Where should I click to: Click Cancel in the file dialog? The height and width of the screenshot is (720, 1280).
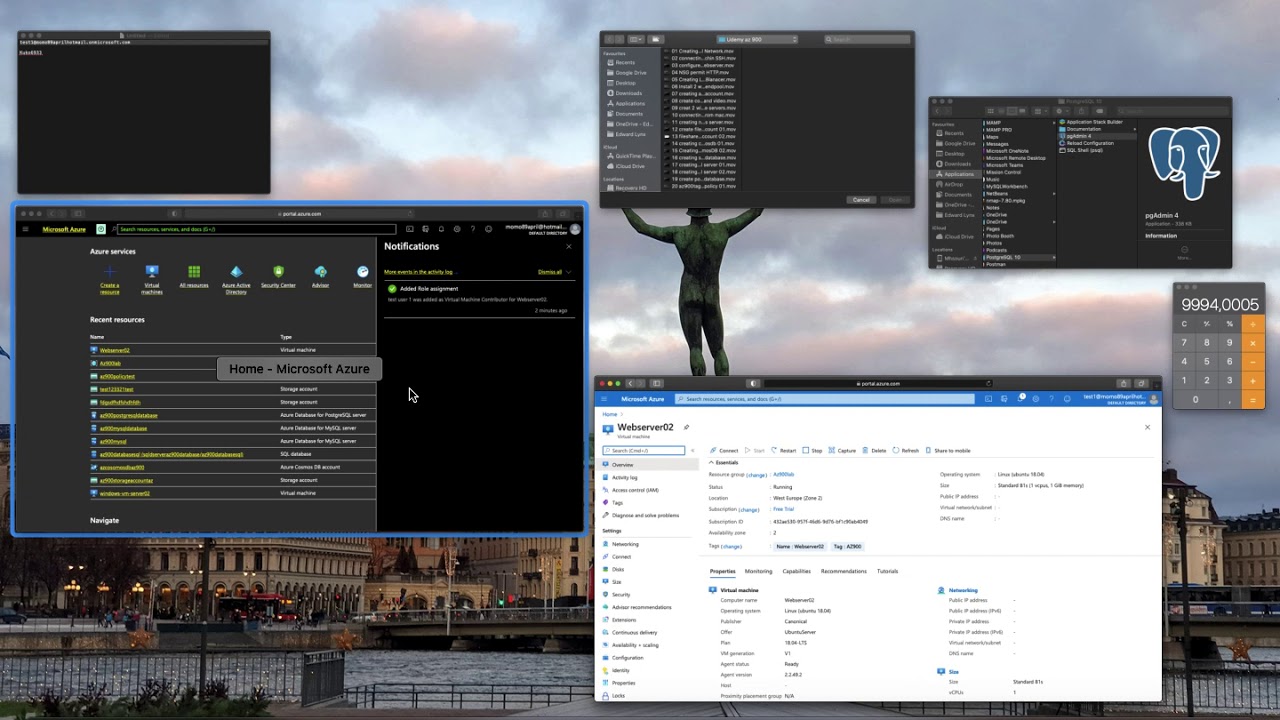pos(861,200)
